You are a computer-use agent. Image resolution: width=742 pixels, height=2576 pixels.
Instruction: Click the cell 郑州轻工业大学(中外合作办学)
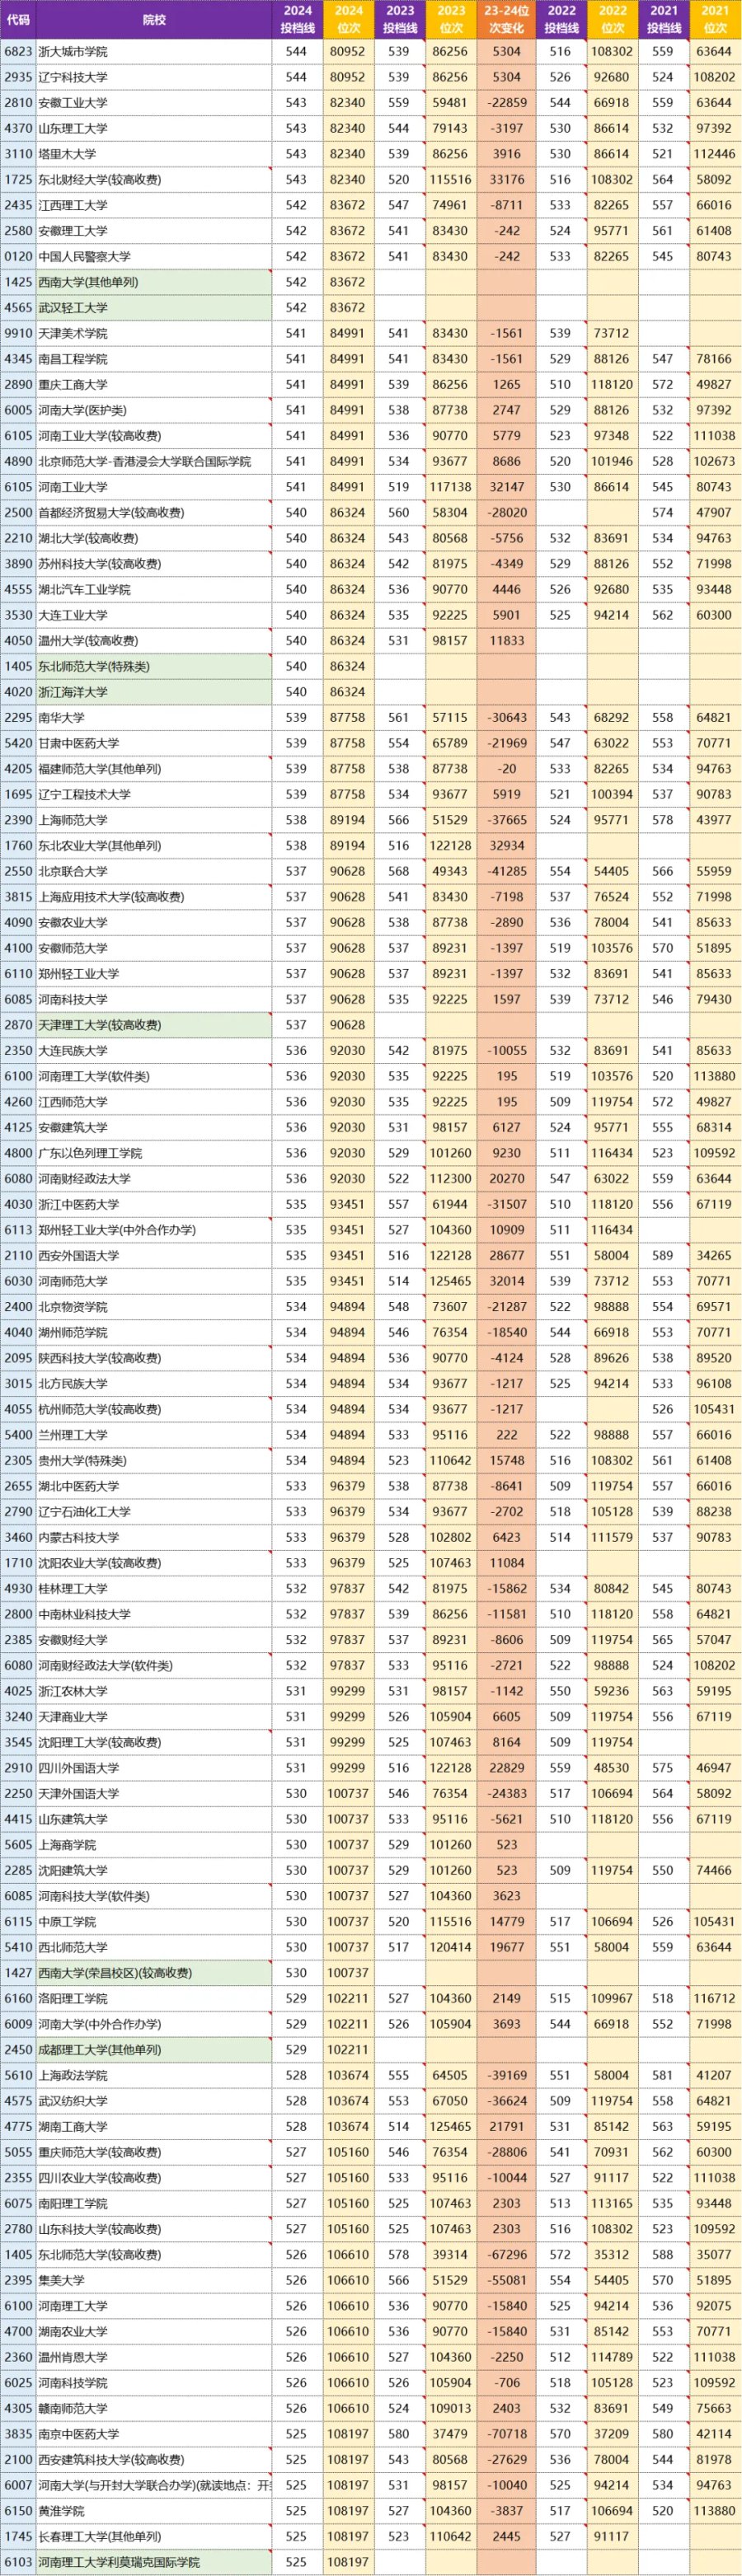pyautogui.click(x=154, y=1230)
